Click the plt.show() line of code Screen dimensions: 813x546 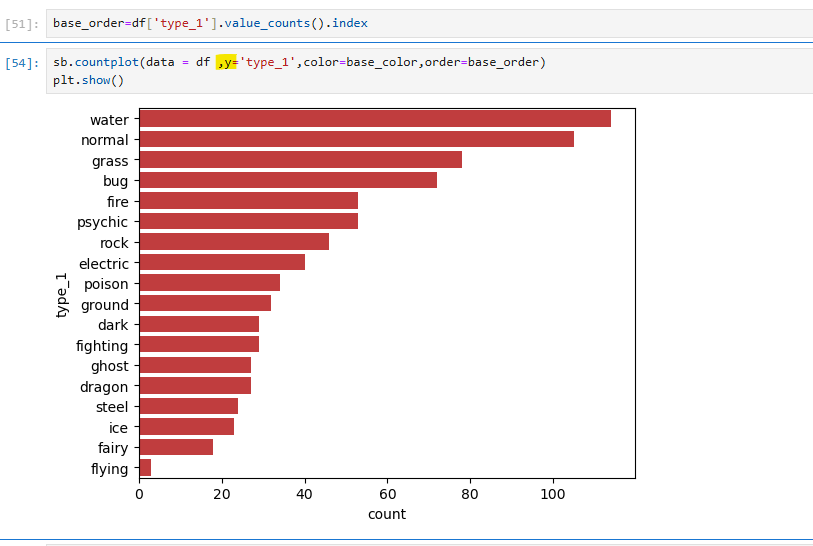coord(89,80)
